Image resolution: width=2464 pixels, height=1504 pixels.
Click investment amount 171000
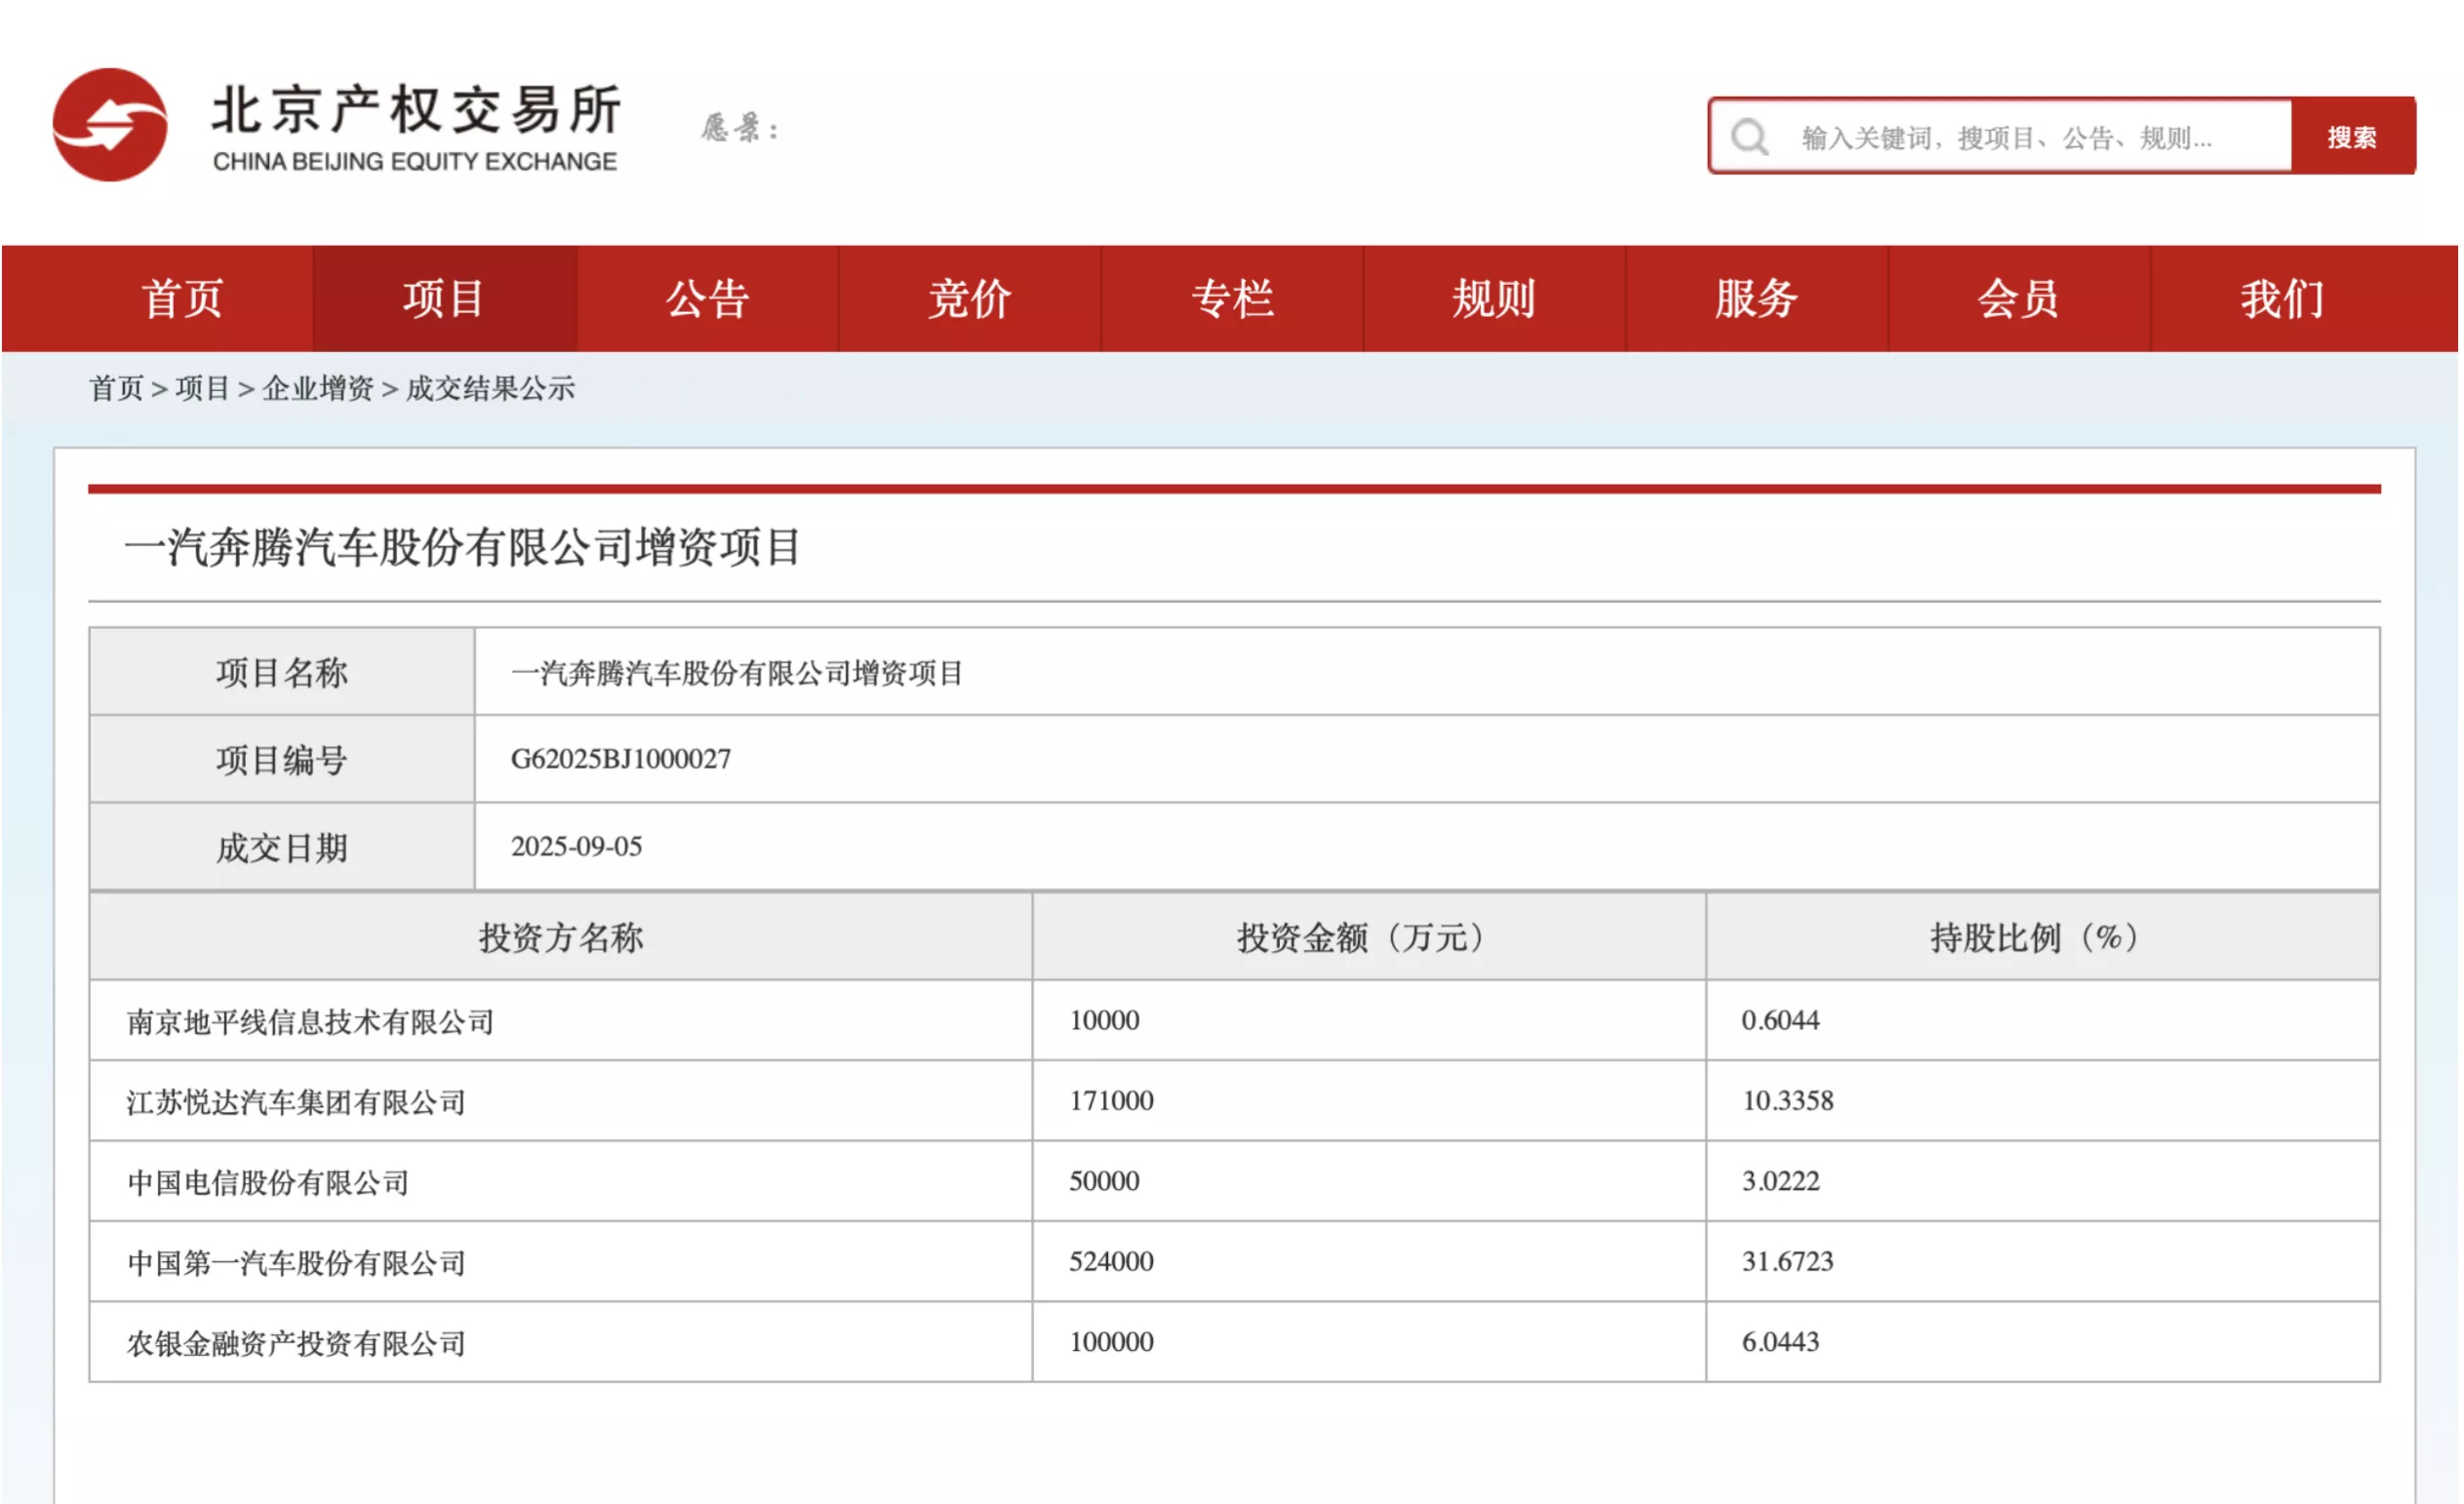coord(1112,1101)
